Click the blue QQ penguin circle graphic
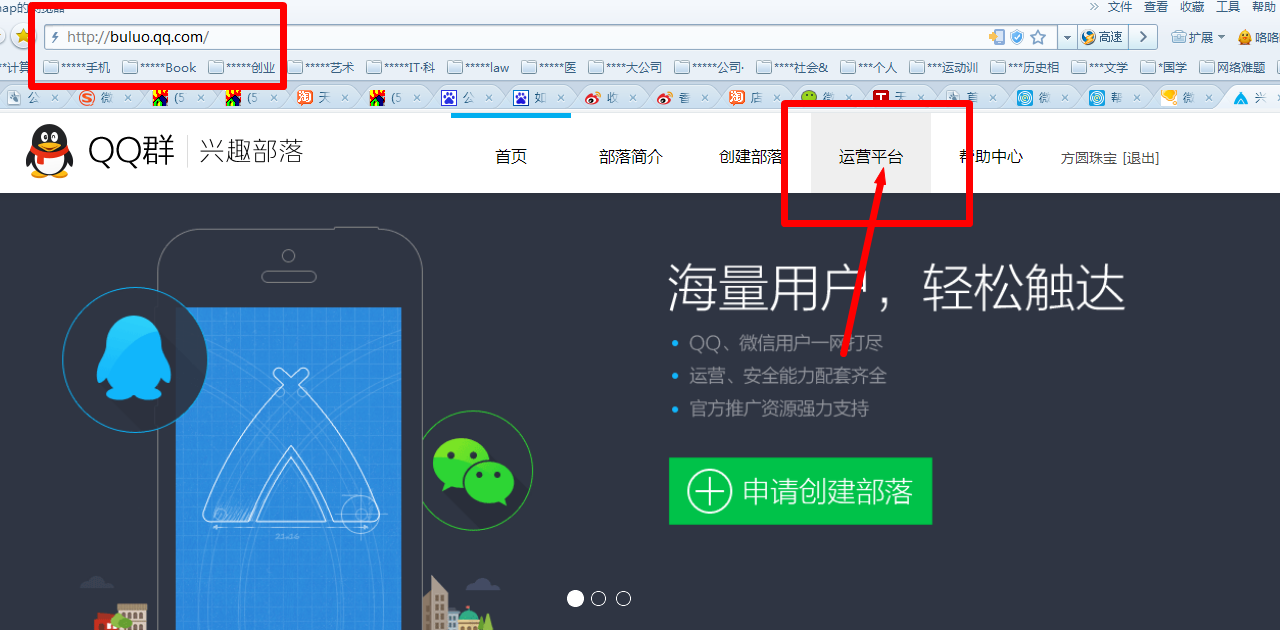The height and width of the screenshot is (630, 1280). pos(135,360)
